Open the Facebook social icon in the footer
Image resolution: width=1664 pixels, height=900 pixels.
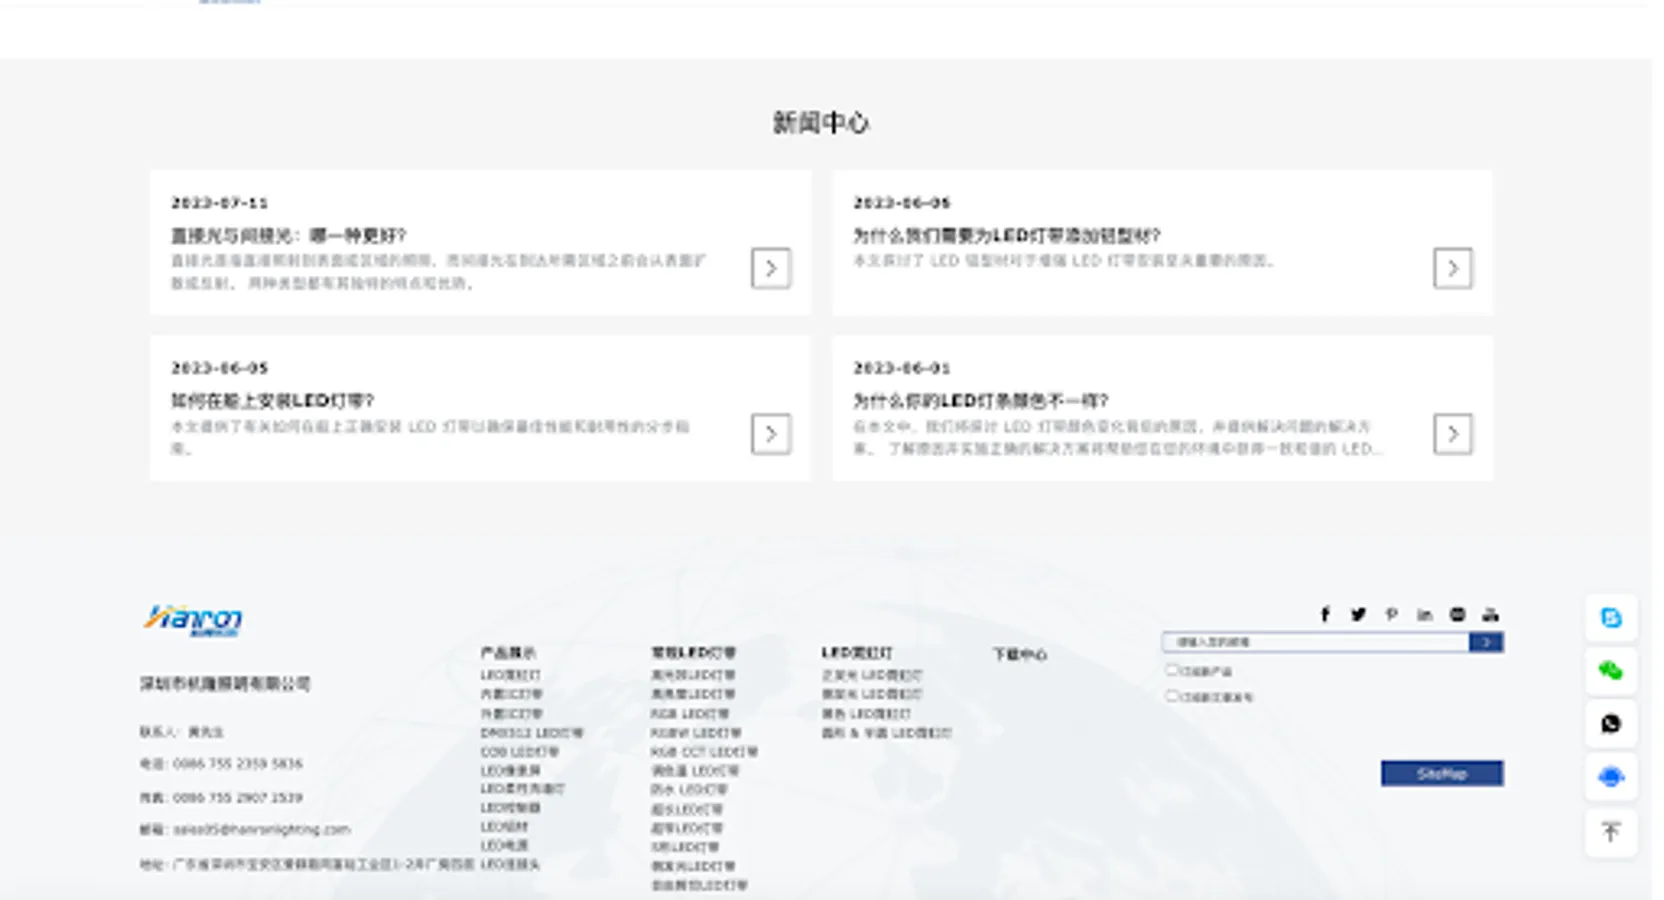(x=1325, y=614)
